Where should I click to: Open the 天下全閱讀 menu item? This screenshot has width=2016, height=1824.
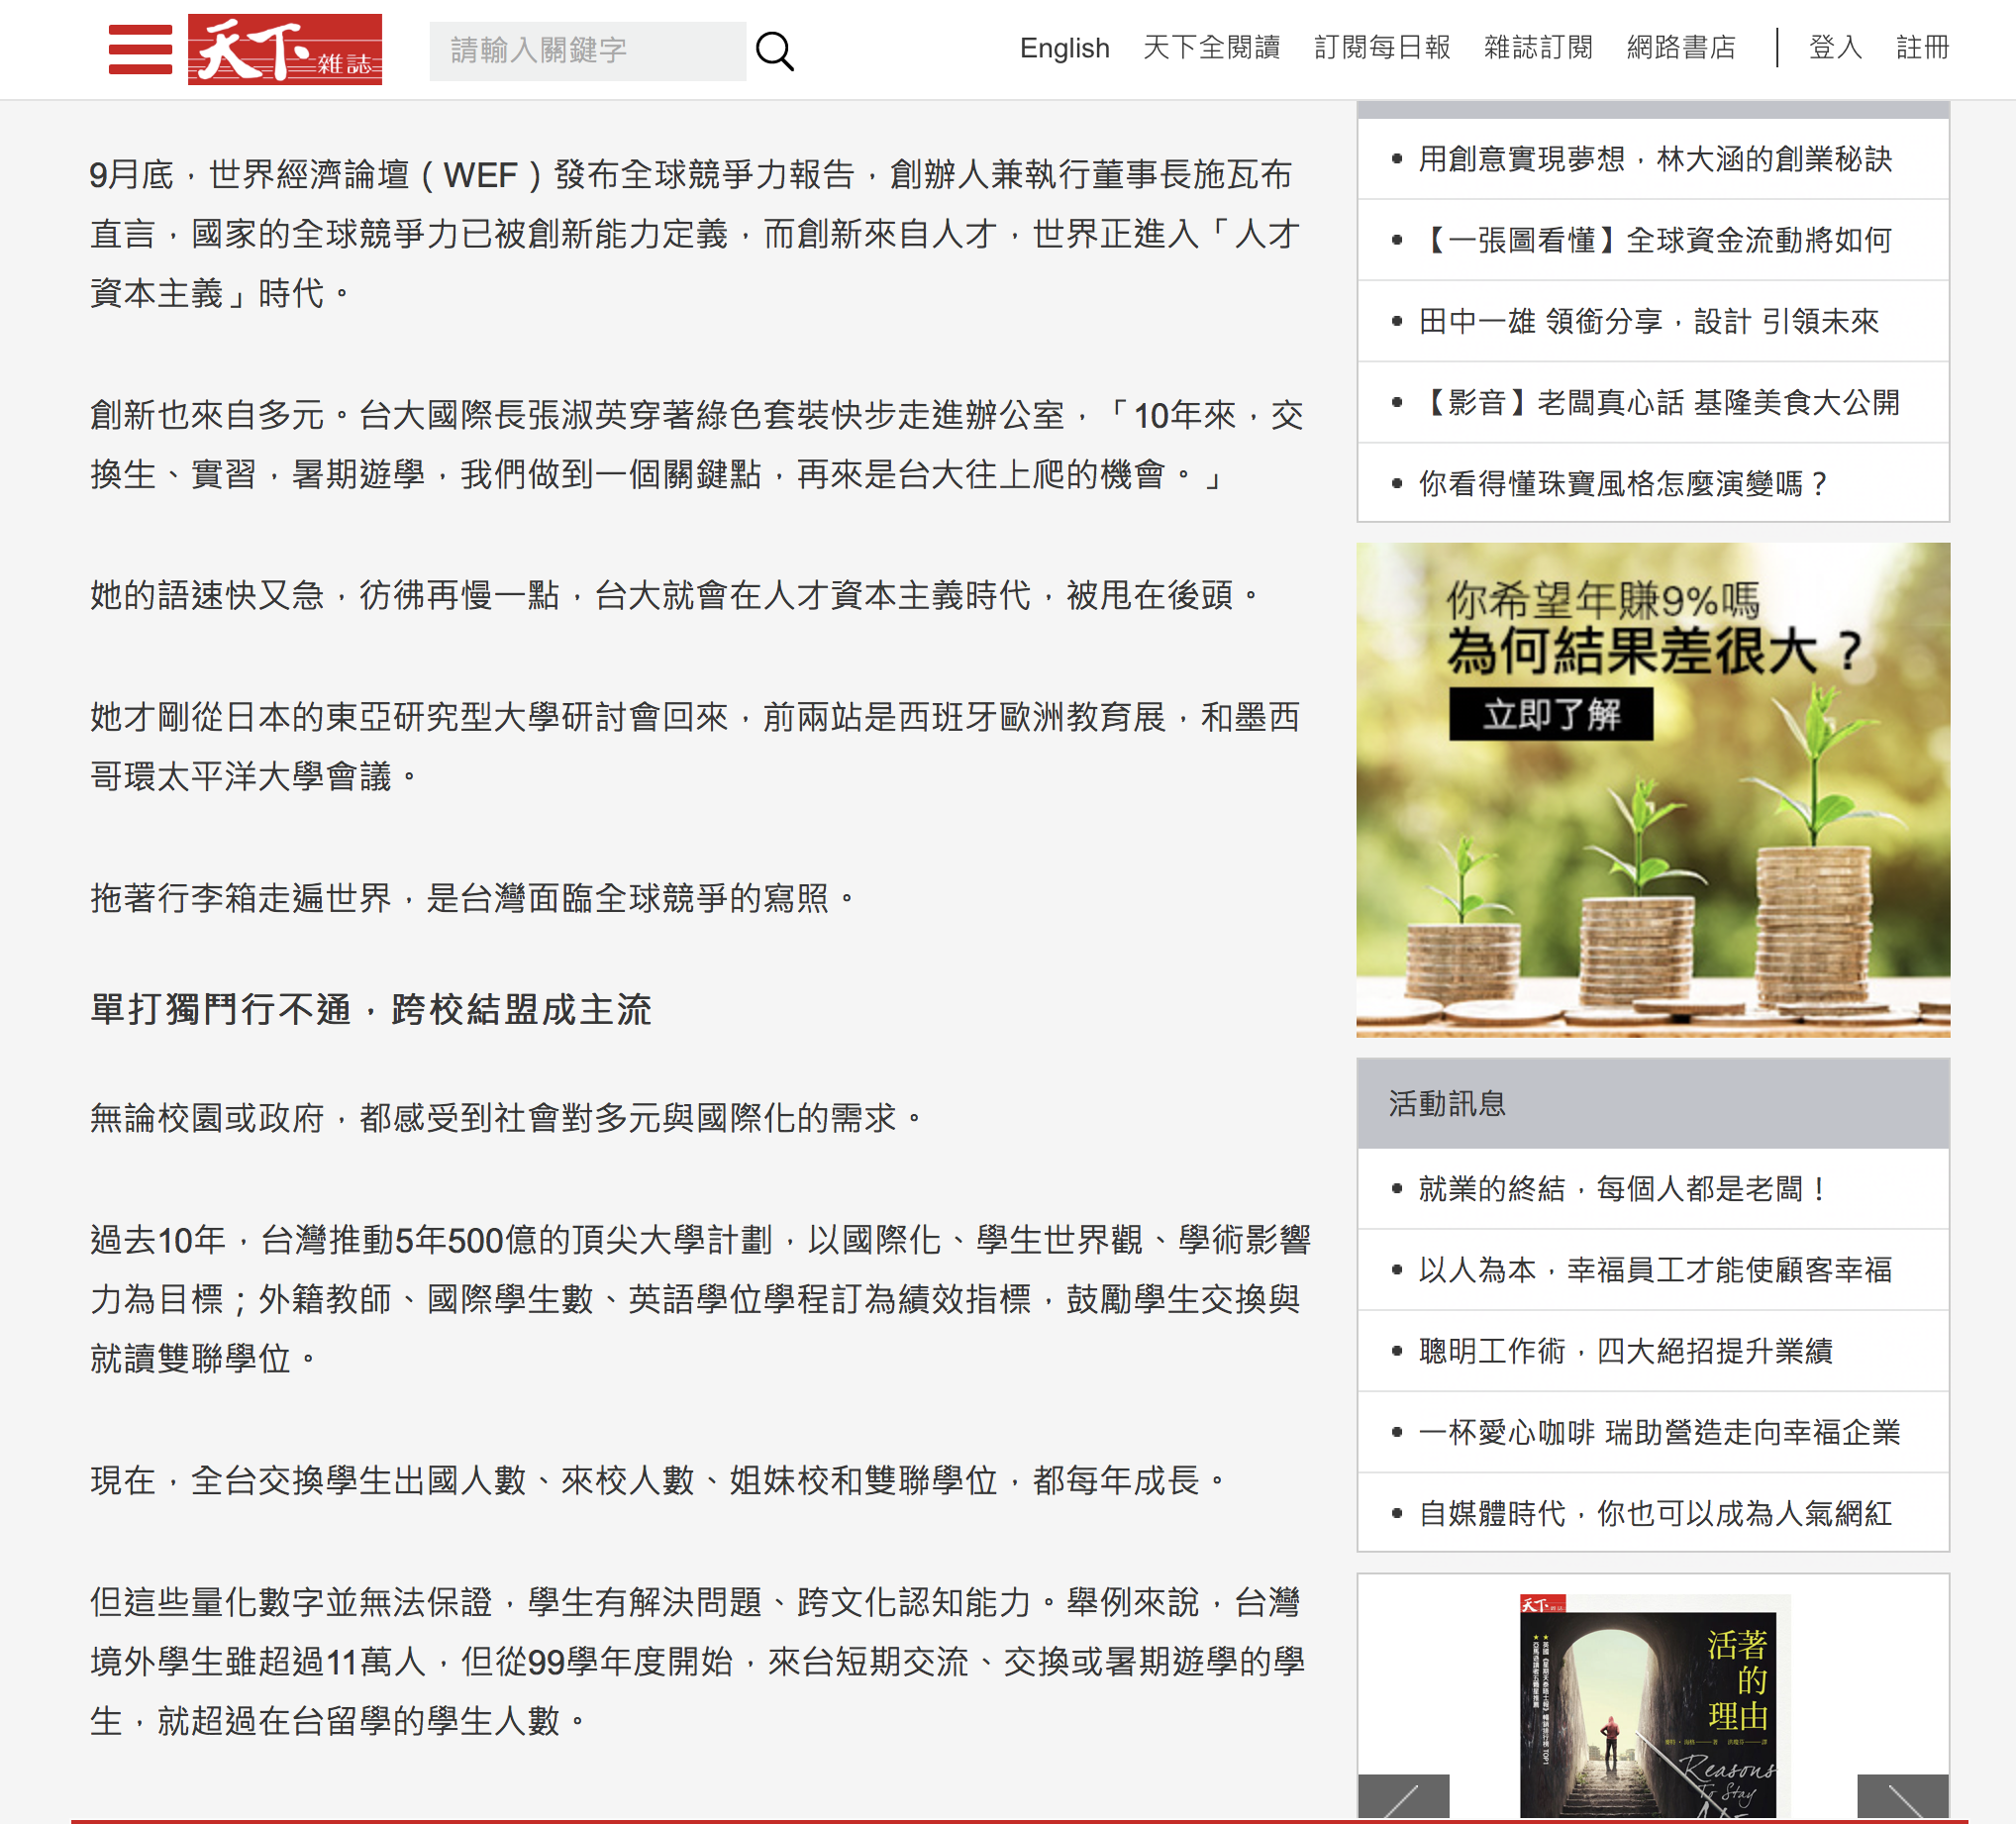tap(1211, 48)
